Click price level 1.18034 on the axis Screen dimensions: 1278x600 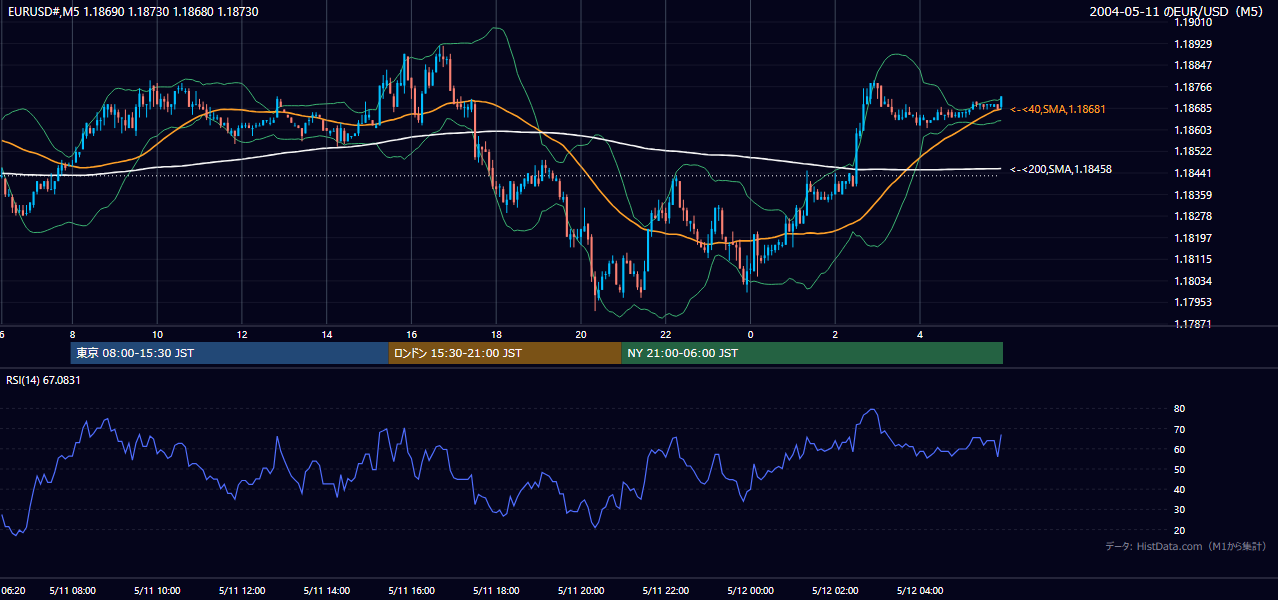(1194, 281)
